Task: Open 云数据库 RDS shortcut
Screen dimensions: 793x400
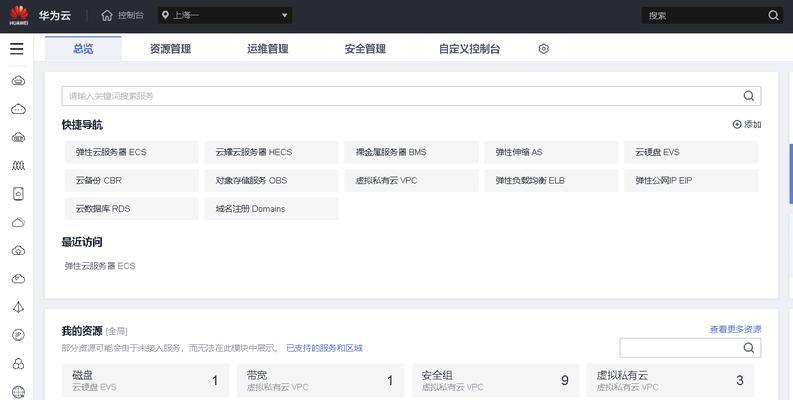Action: point(131,209)
